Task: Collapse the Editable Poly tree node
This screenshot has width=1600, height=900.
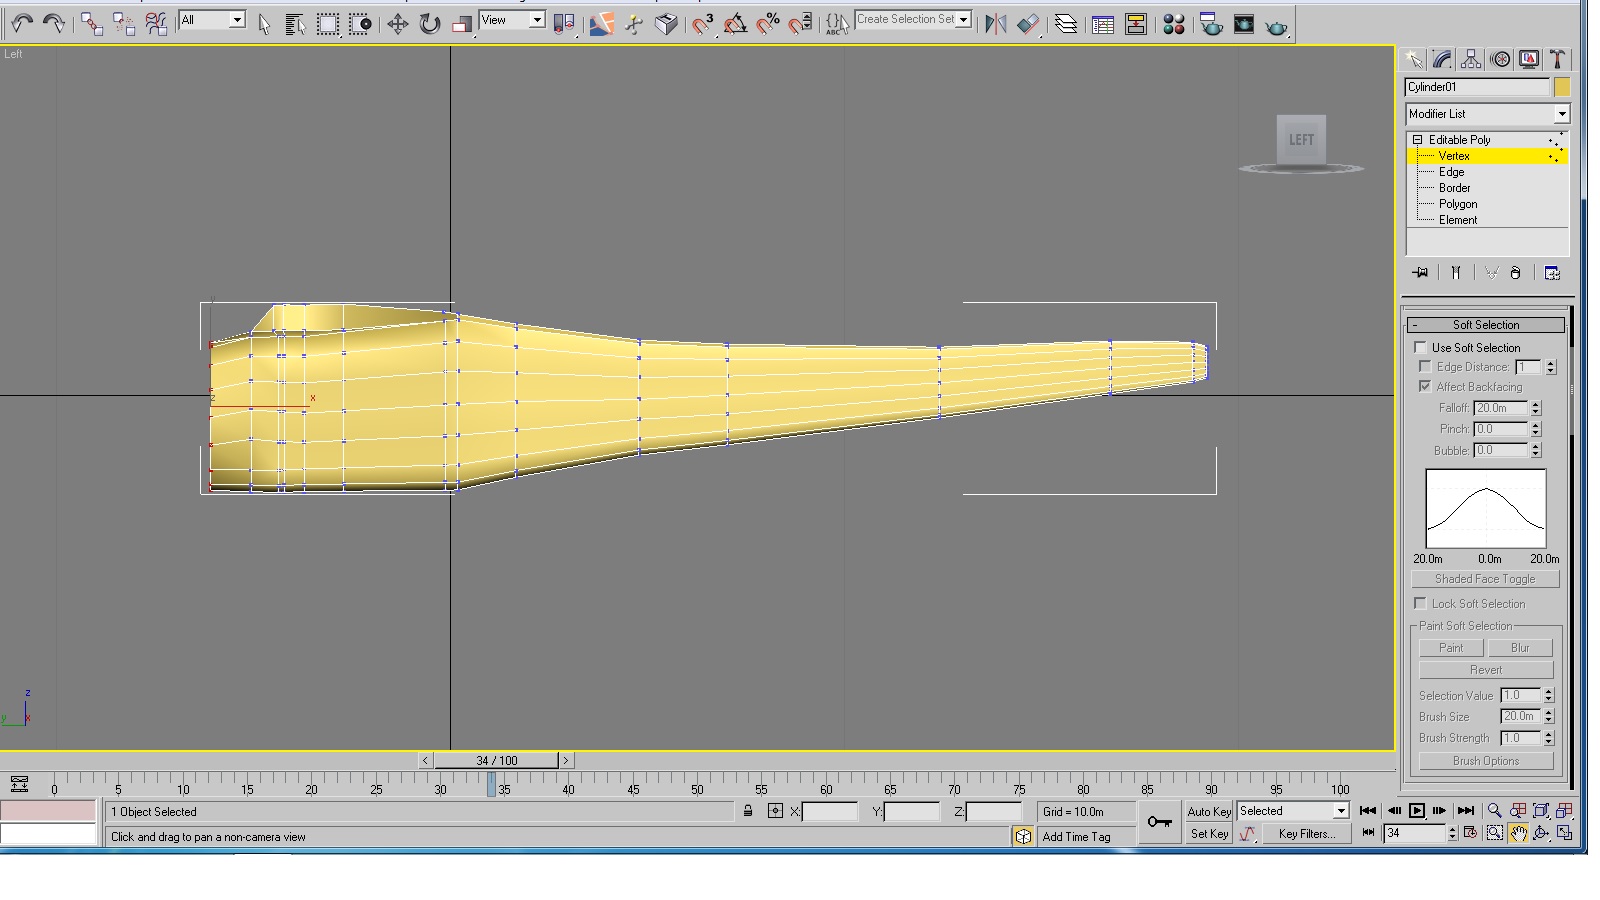Action: pyautogui.click(x=1417, y=140)
